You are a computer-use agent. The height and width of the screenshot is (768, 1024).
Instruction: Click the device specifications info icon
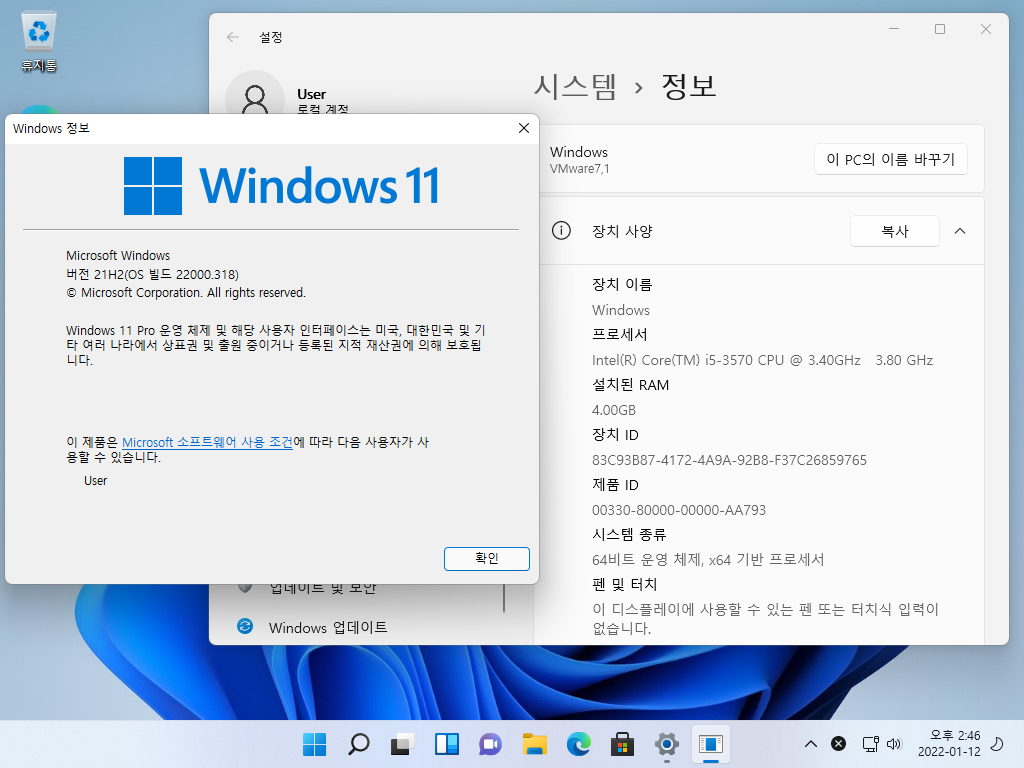(x=561, y=231)
